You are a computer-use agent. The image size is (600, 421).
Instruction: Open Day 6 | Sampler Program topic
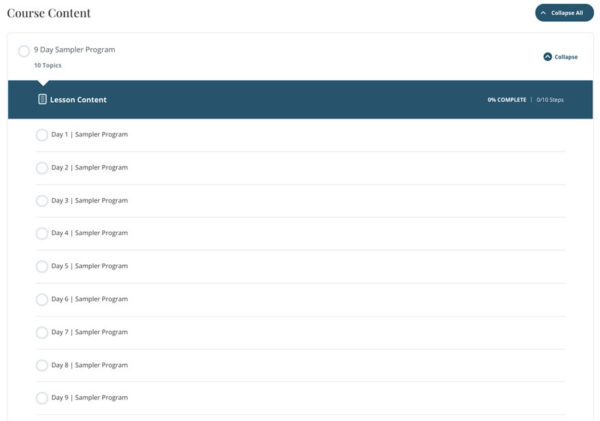(x=89, y=299)
